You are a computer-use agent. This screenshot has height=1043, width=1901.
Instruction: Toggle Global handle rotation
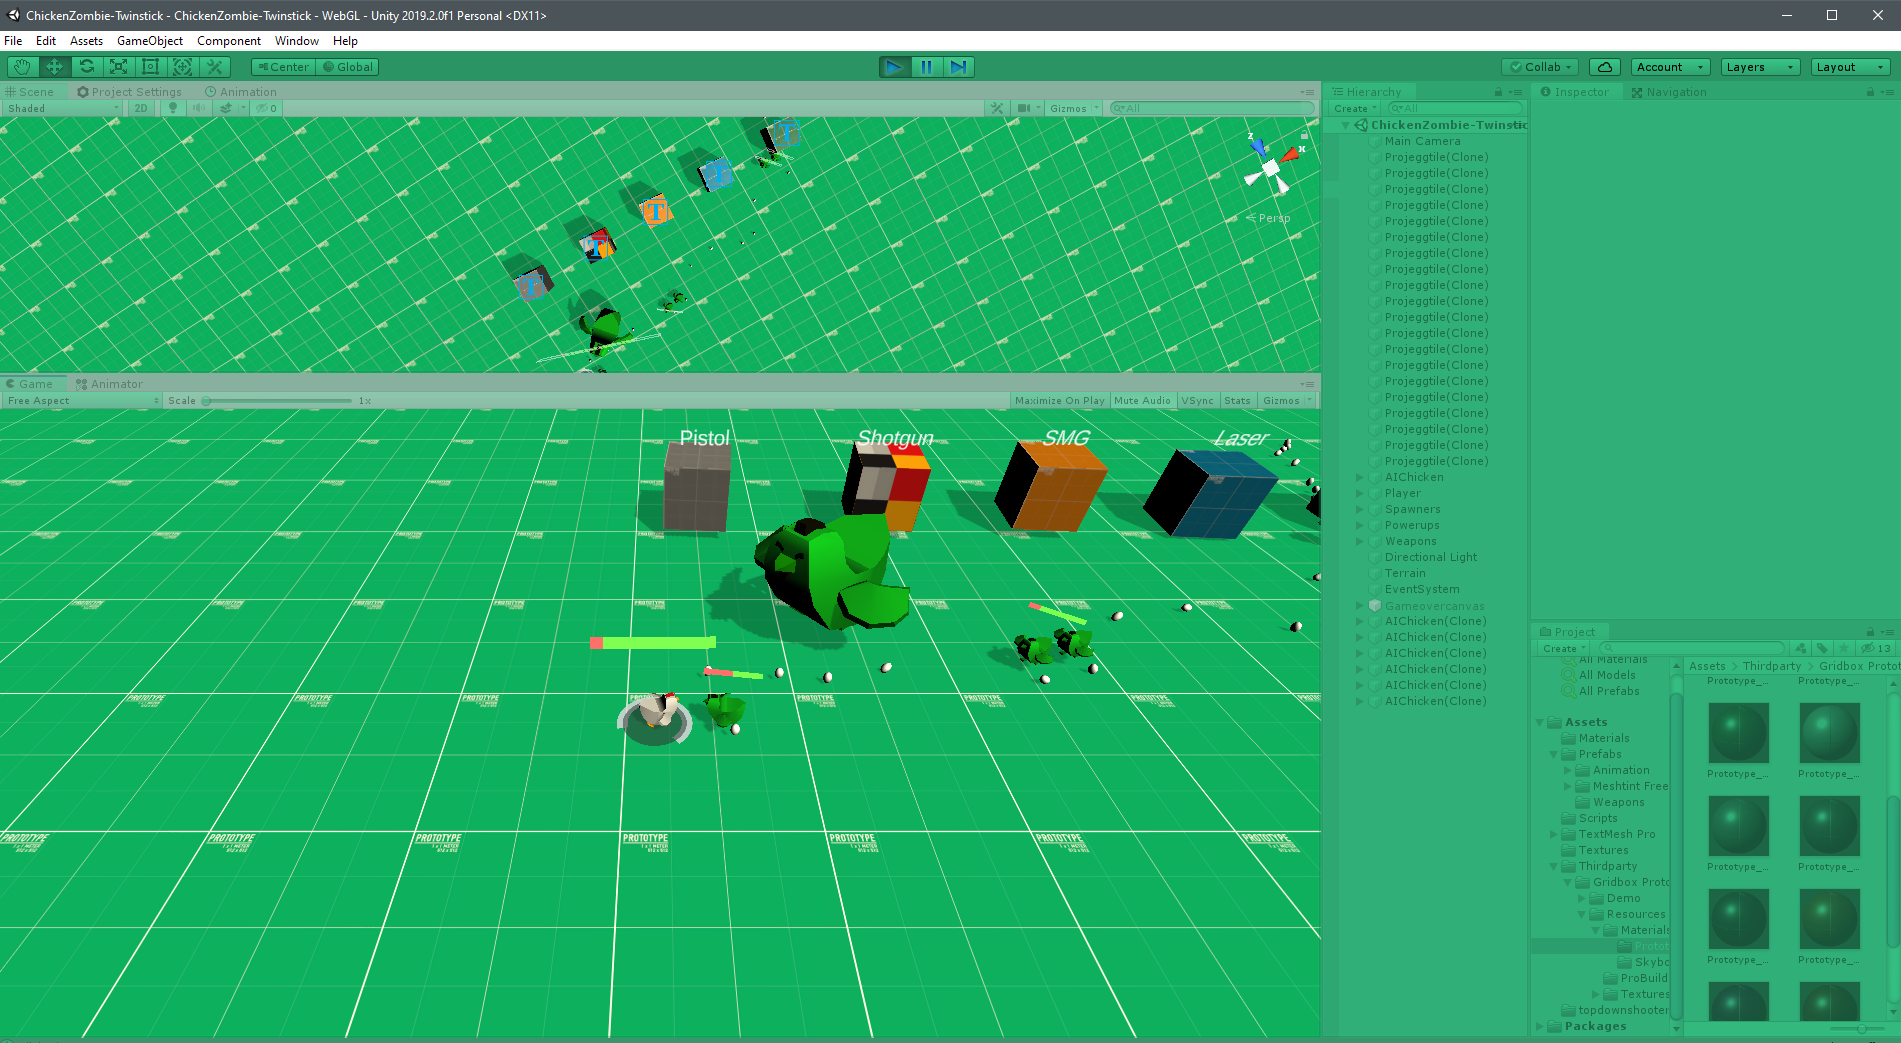(x=347, y=67)
